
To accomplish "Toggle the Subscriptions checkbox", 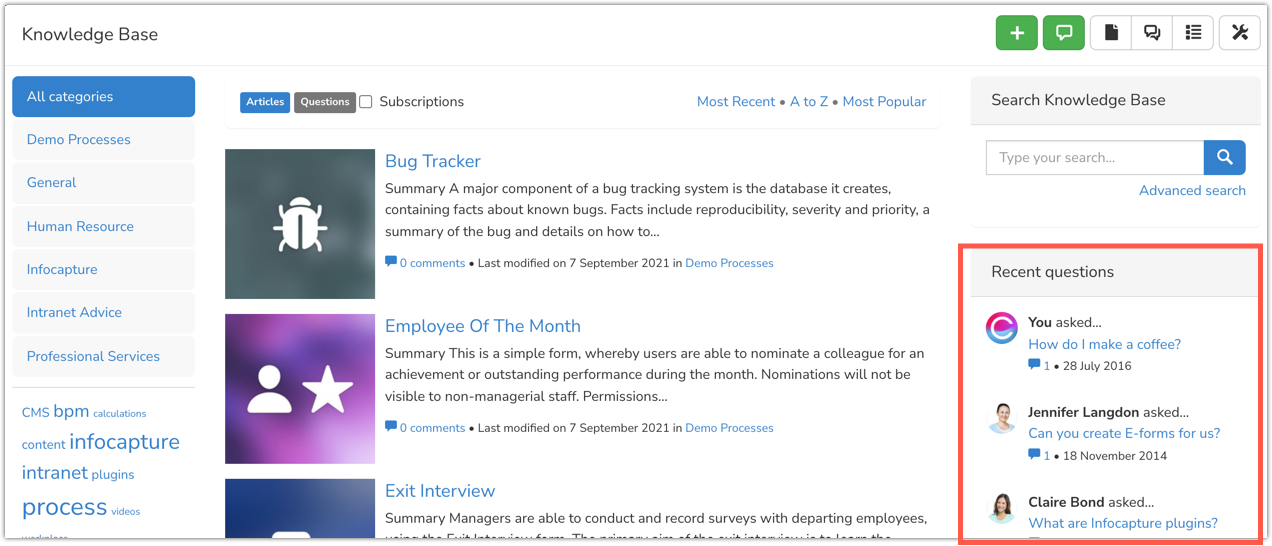I will coord(366,102).
